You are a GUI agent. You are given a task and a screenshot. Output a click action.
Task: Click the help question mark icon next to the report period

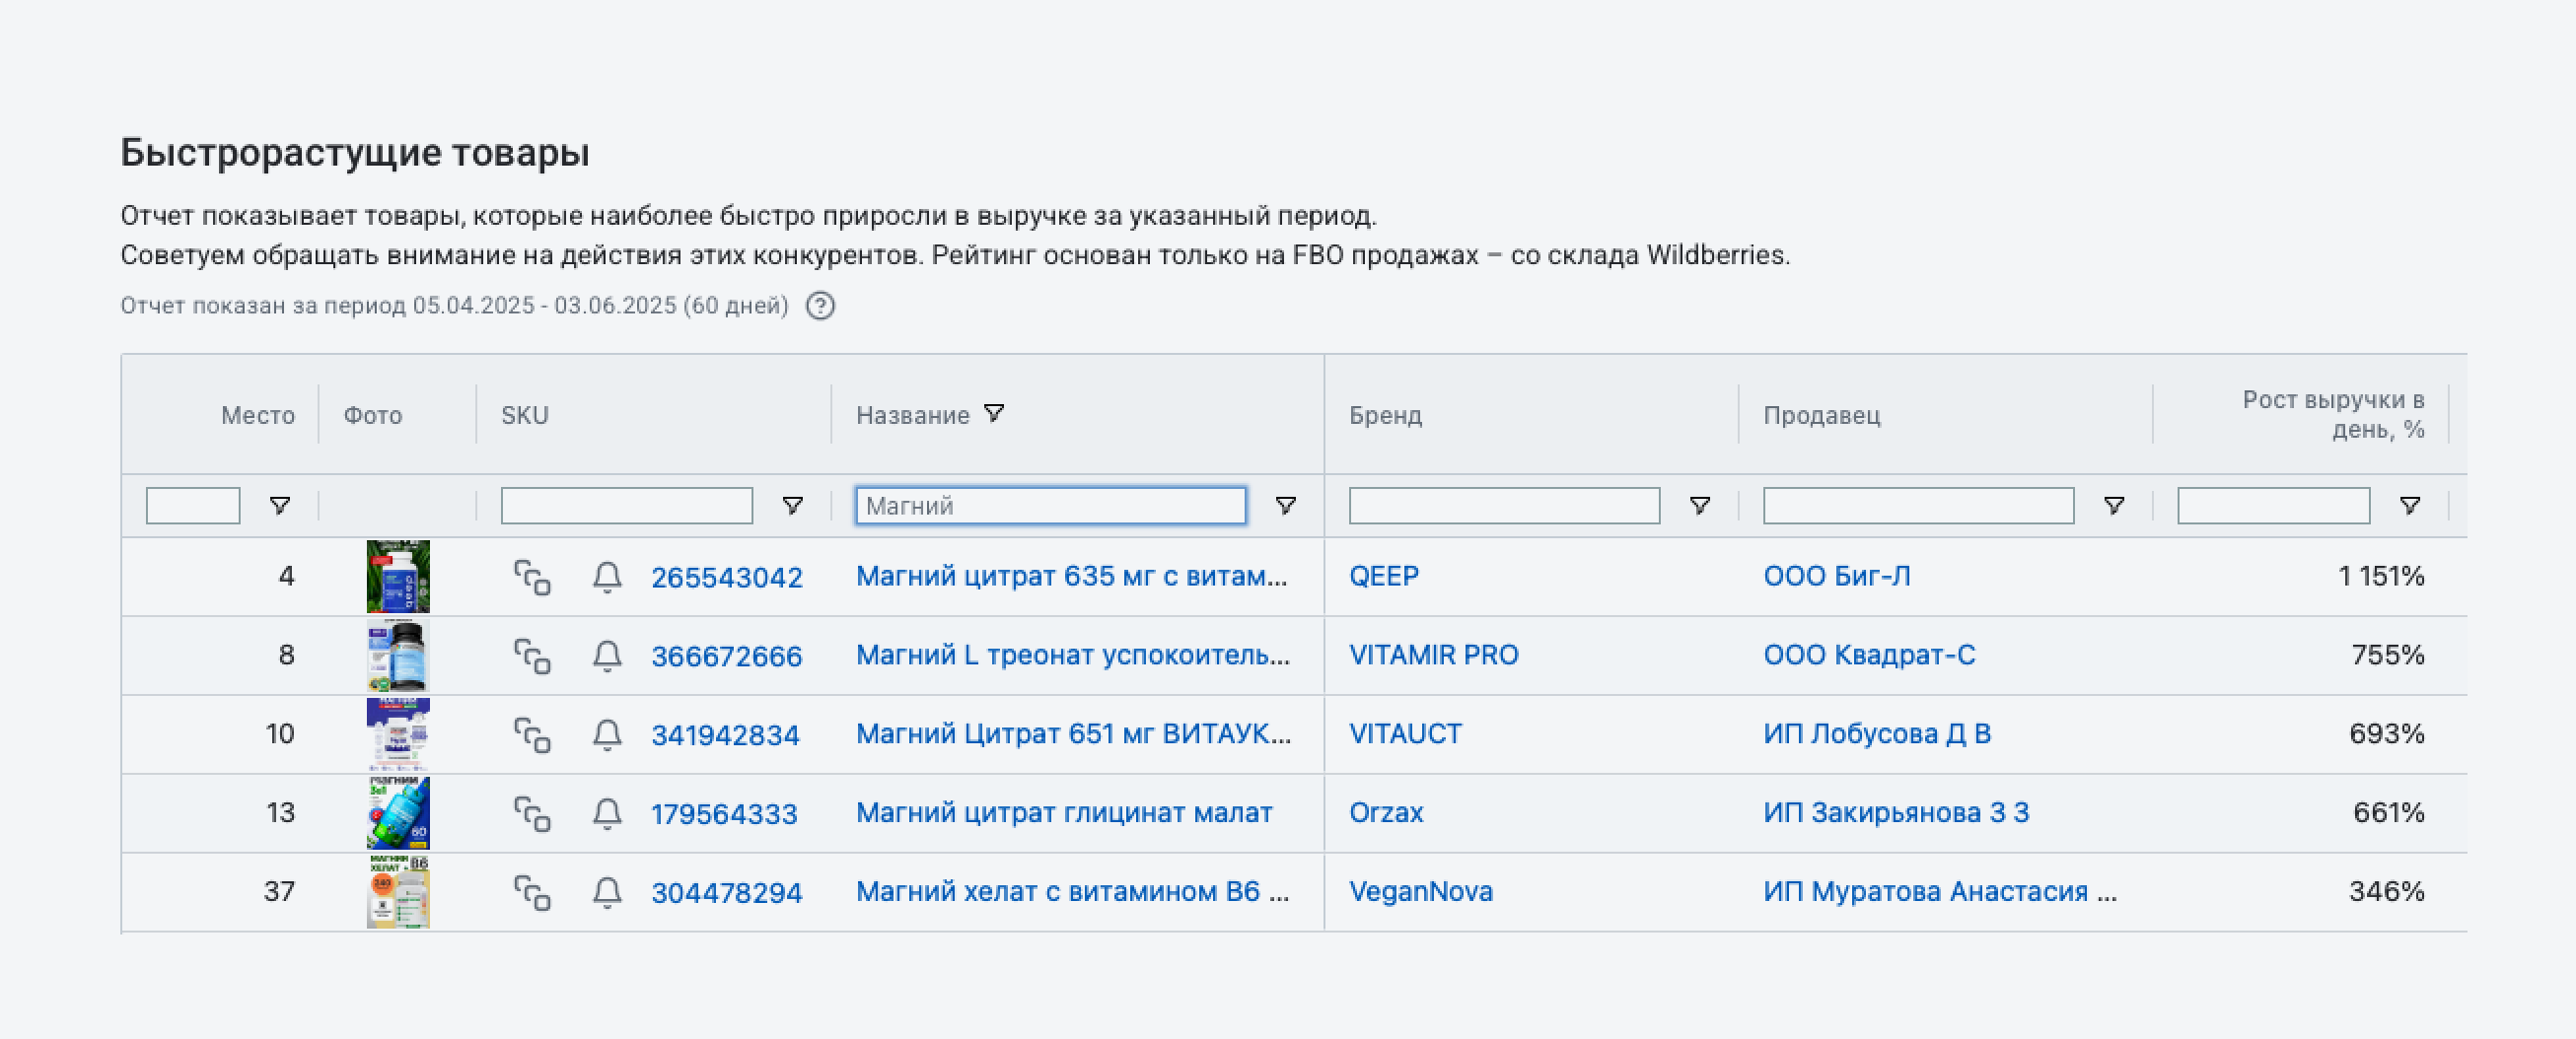click(x=820, y=306)
